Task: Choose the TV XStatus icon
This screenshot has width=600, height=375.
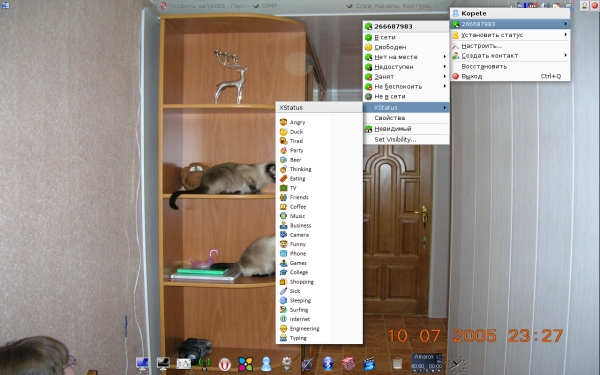Action: tap(283, 188)
